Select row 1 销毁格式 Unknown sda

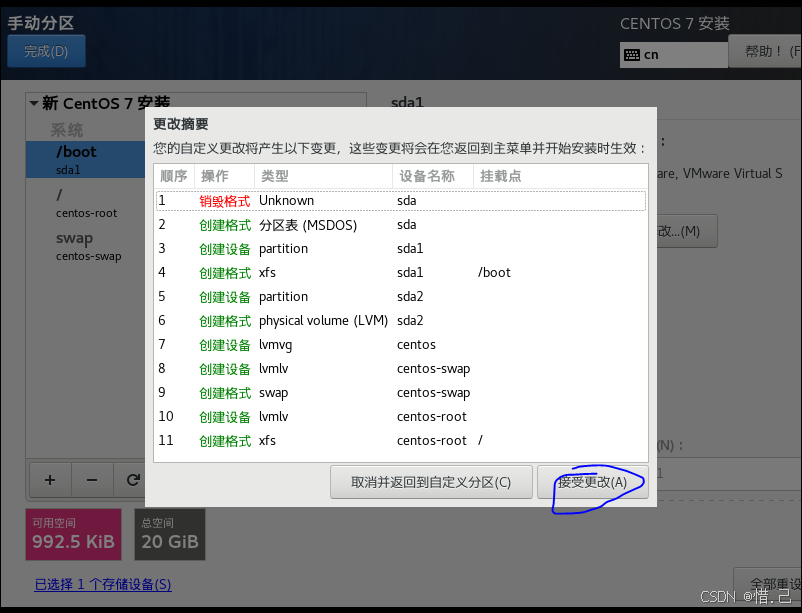pyautogui.click(x=400, y=200)
